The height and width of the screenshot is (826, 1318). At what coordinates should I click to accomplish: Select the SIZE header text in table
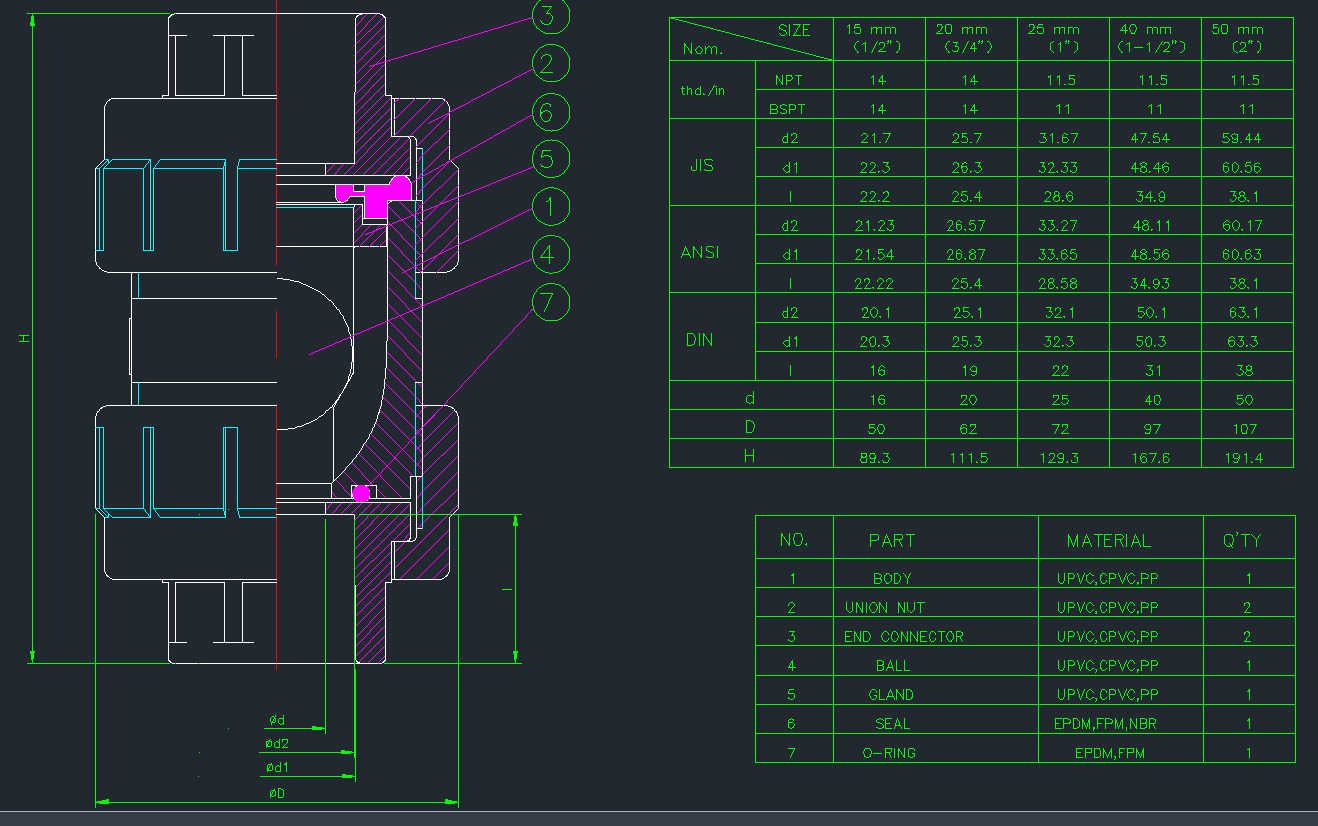pos(794,30)
